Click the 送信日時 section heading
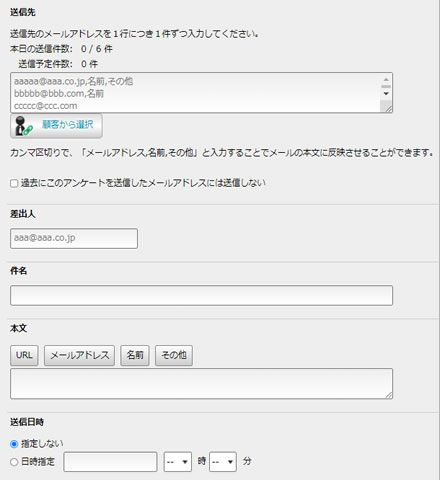This screenshot has width=440, height=480. (x=27, y=422)
